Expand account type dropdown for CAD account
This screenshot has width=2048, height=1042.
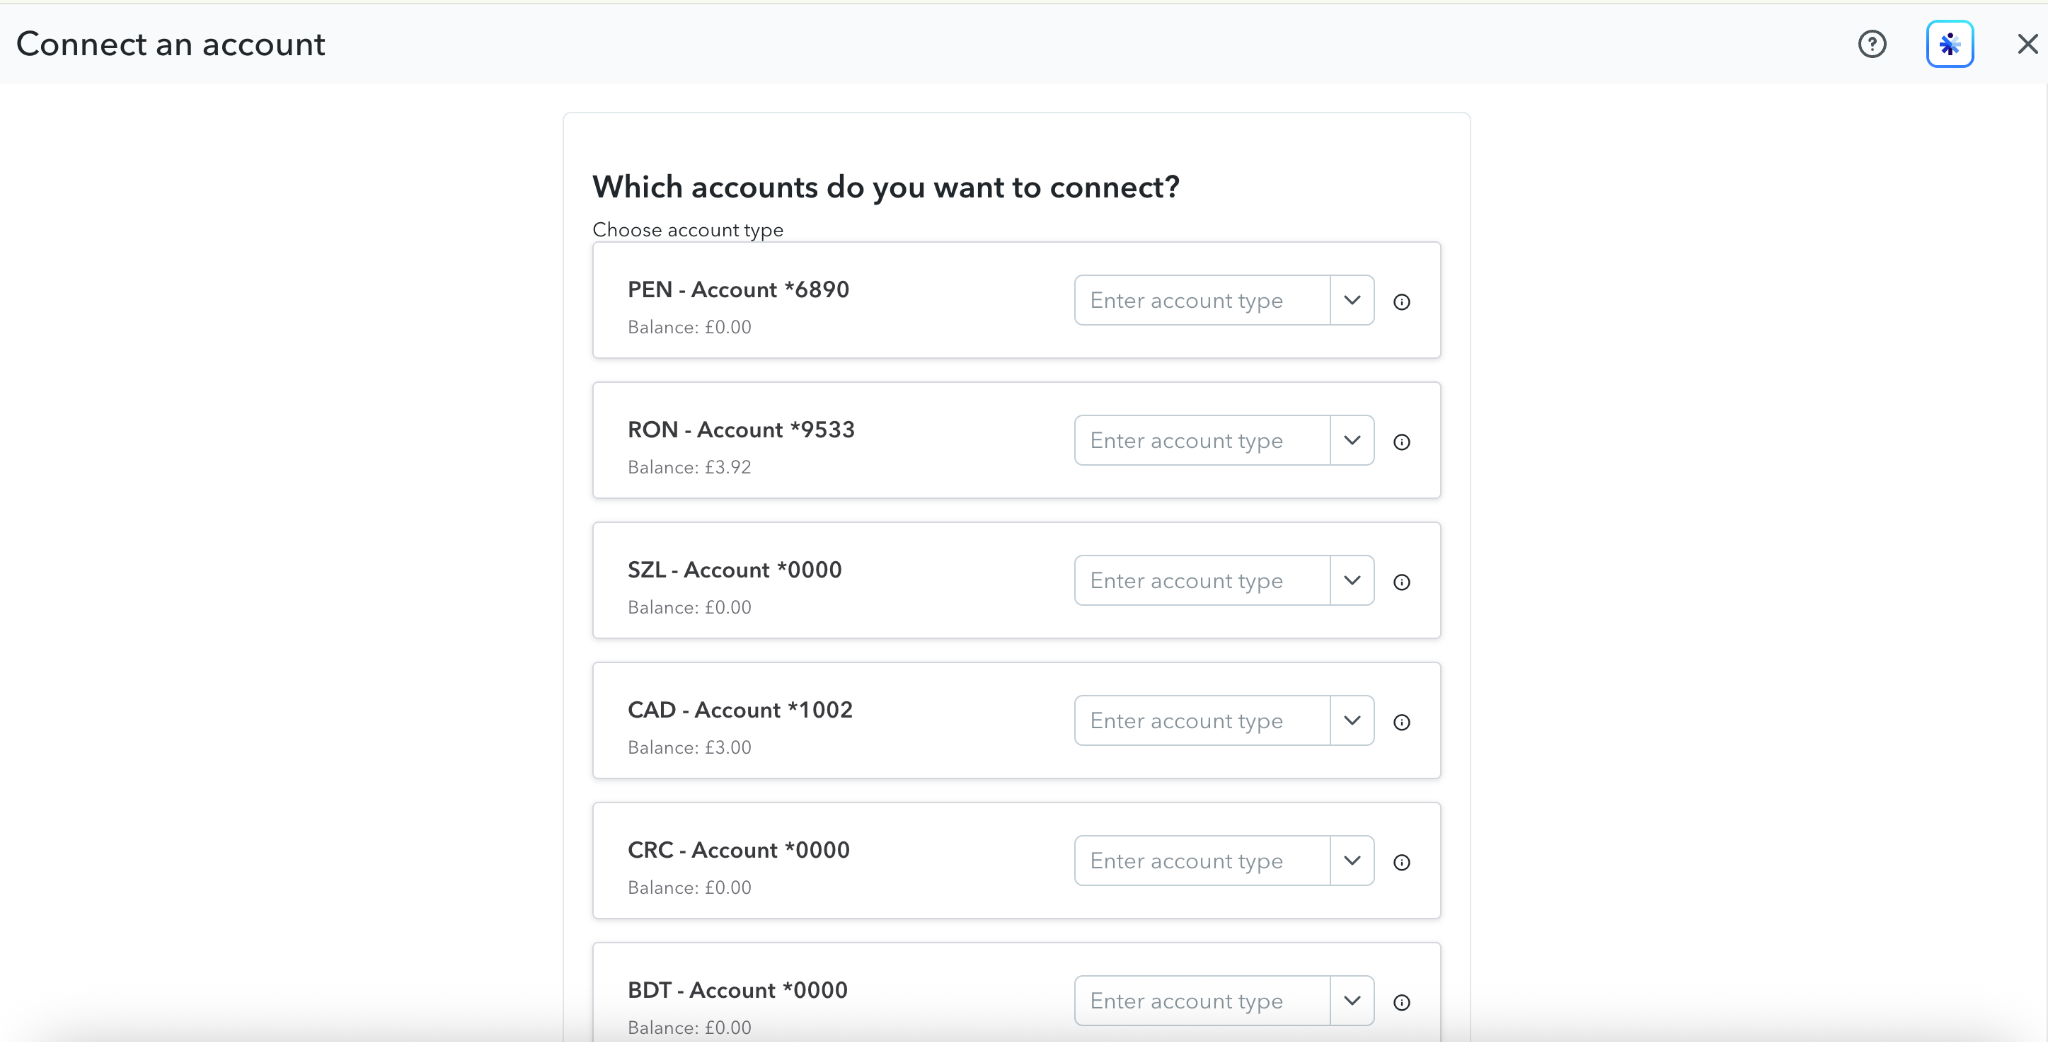click(1352, 720)
